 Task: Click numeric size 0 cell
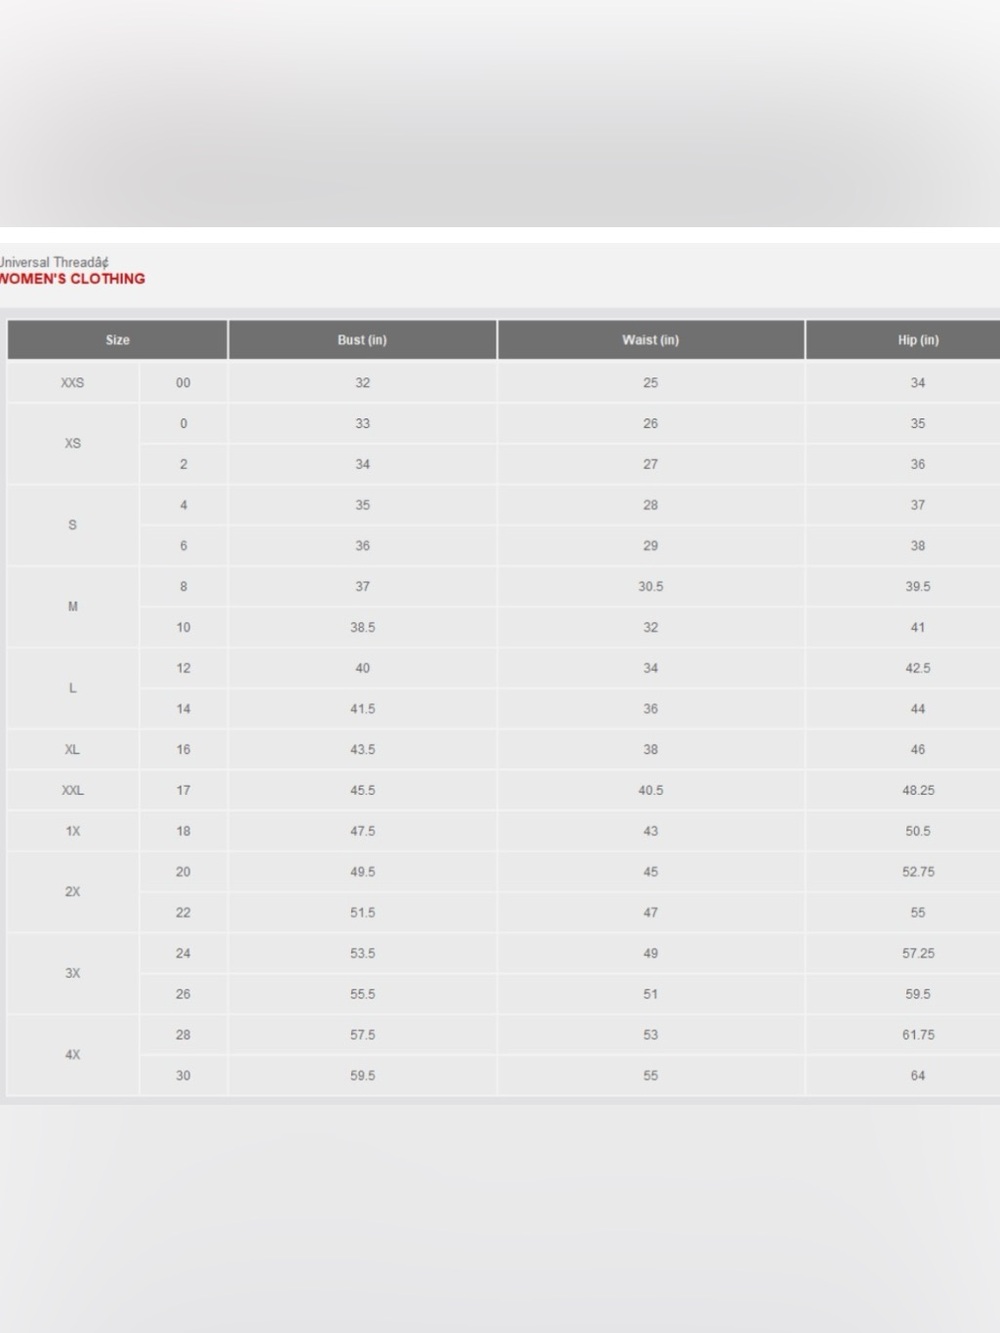(183, 424)
